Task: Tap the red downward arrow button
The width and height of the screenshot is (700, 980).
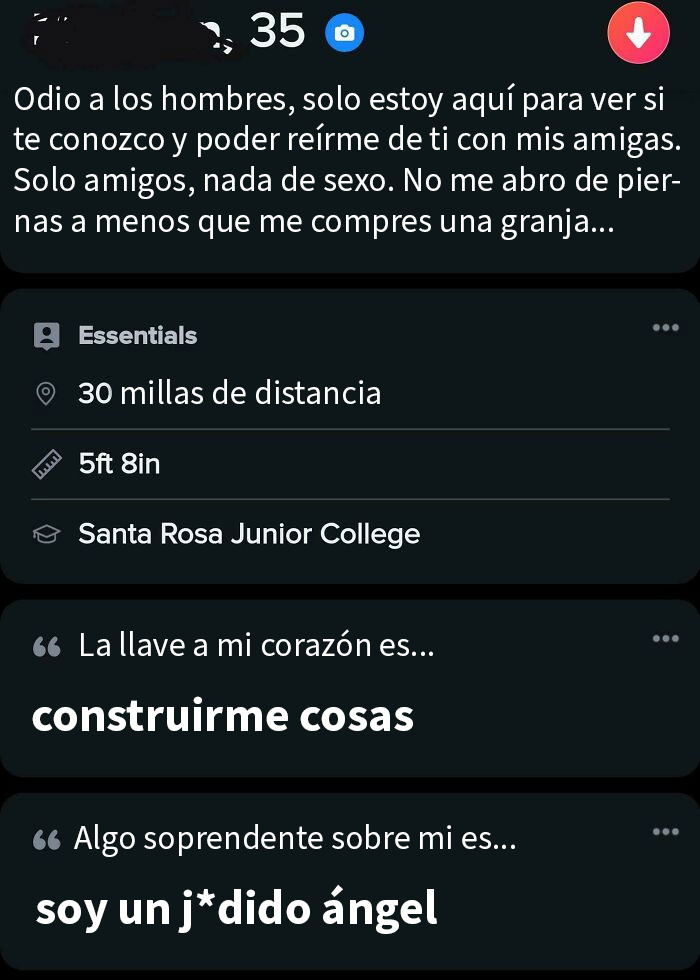Action: coord(638,33)
